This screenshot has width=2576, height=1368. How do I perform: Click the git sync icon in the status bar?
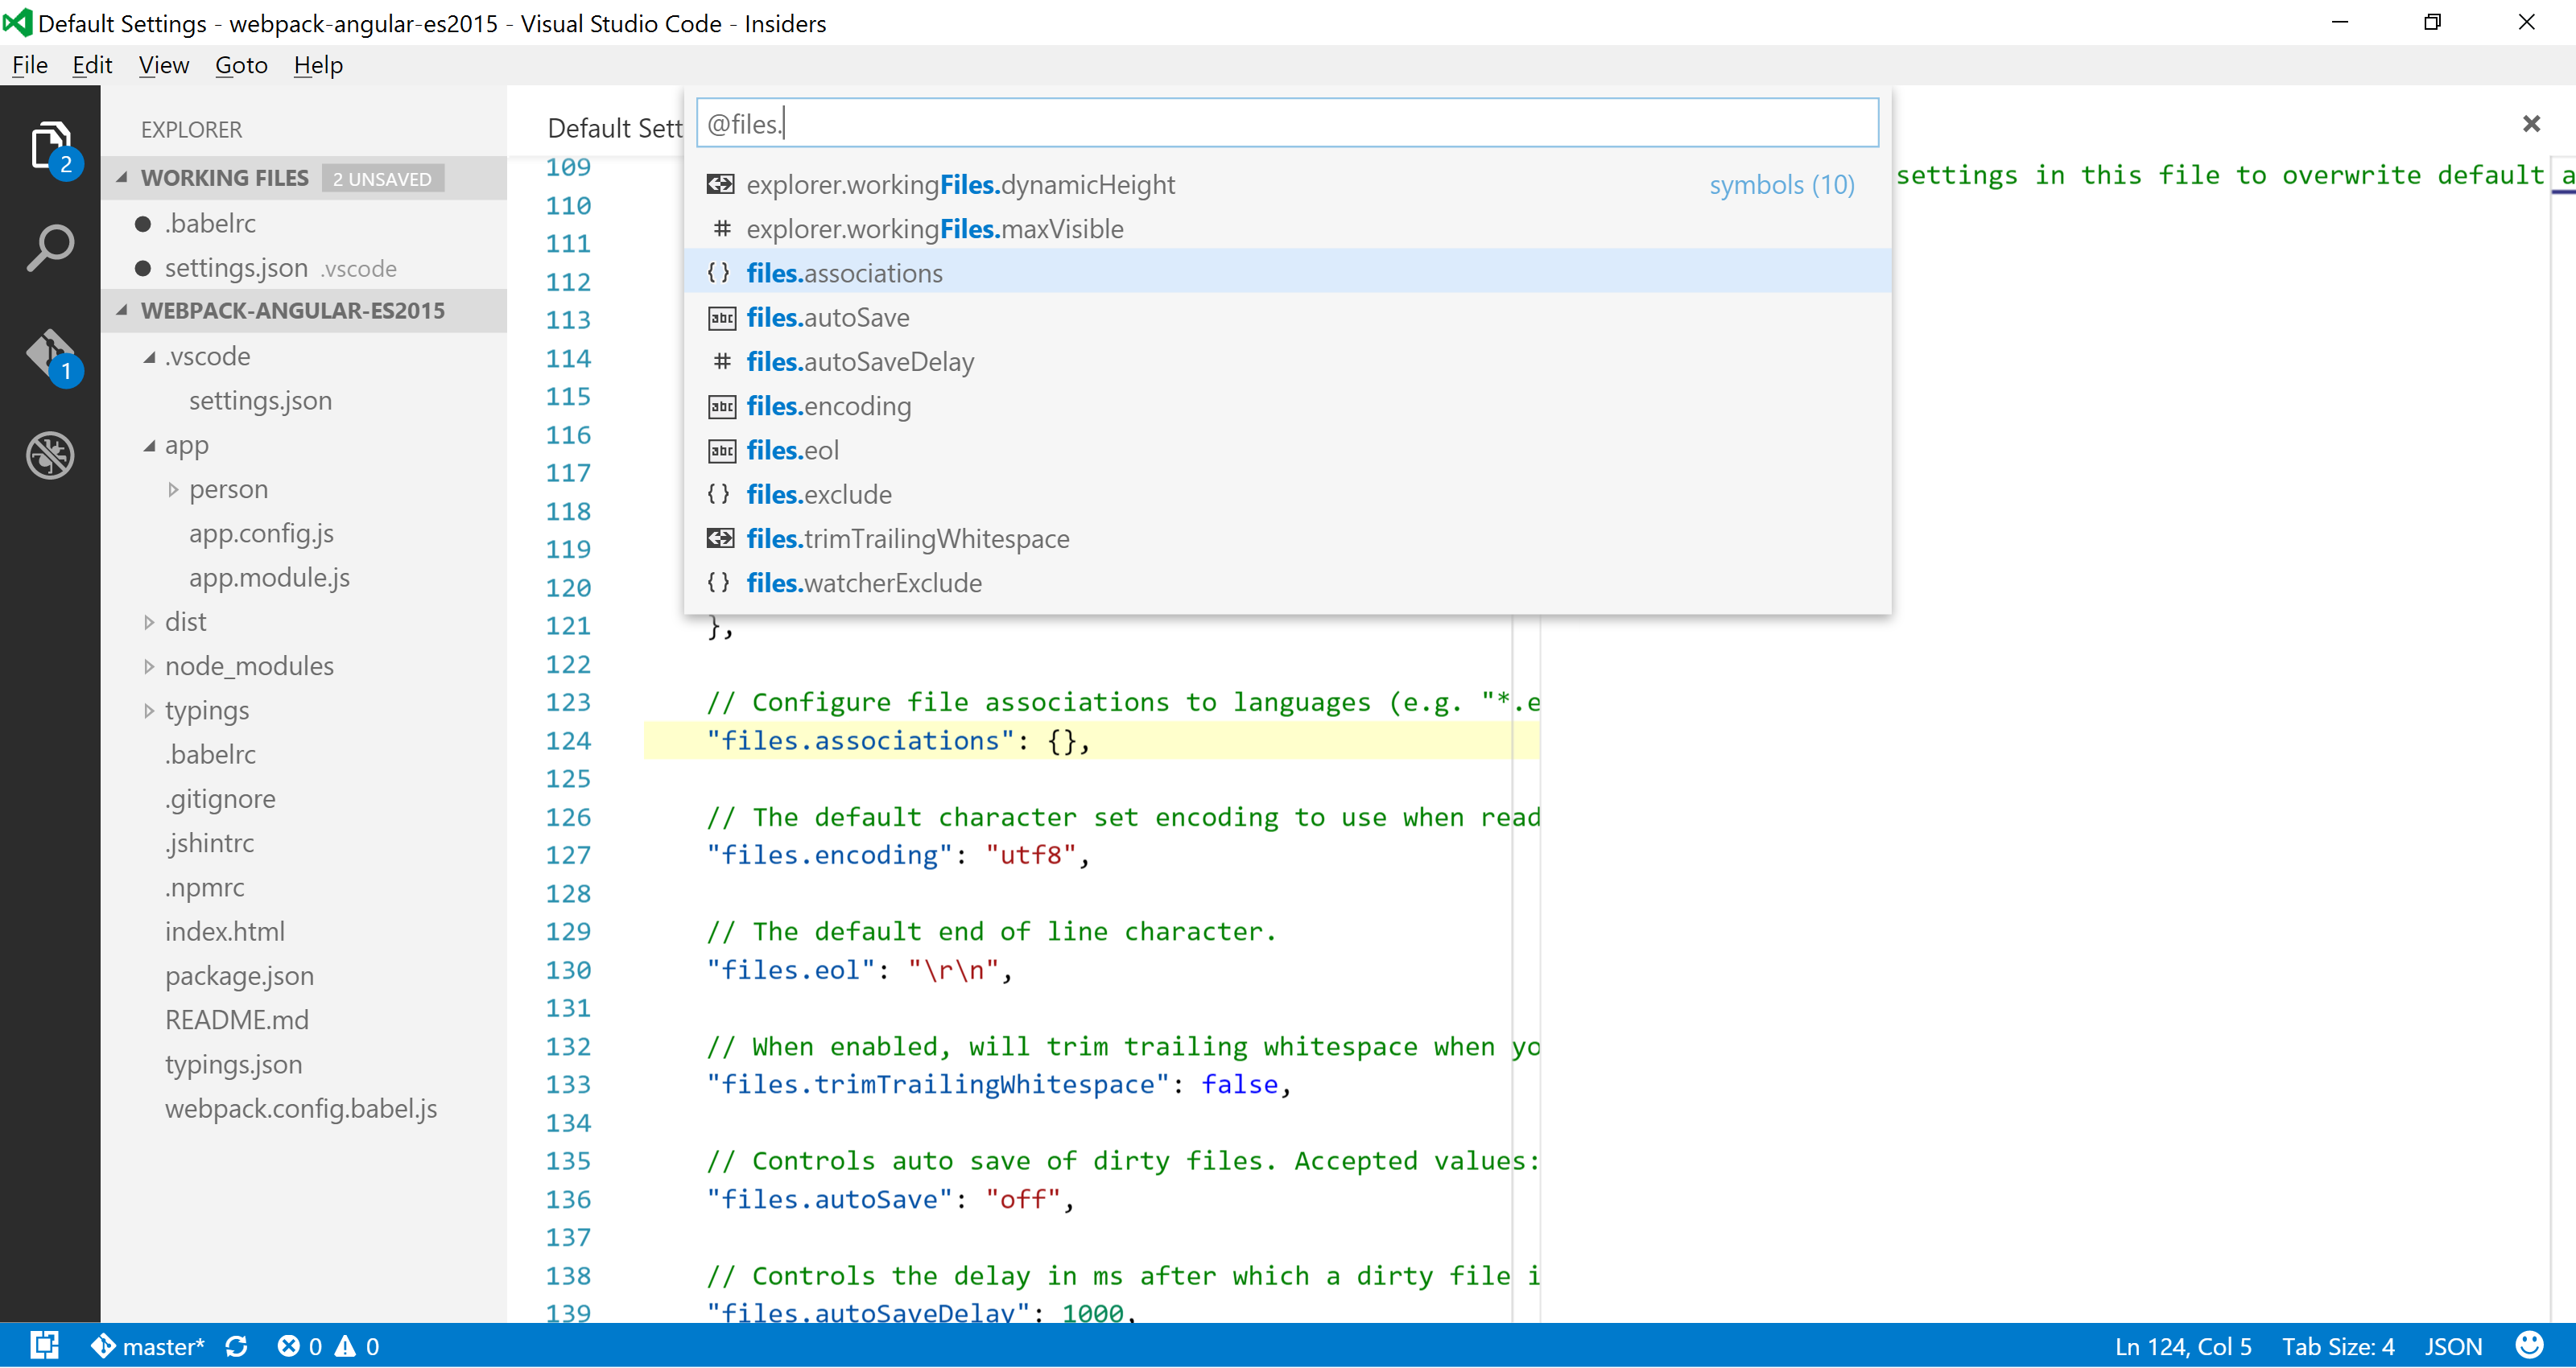tap(237, 1346)
